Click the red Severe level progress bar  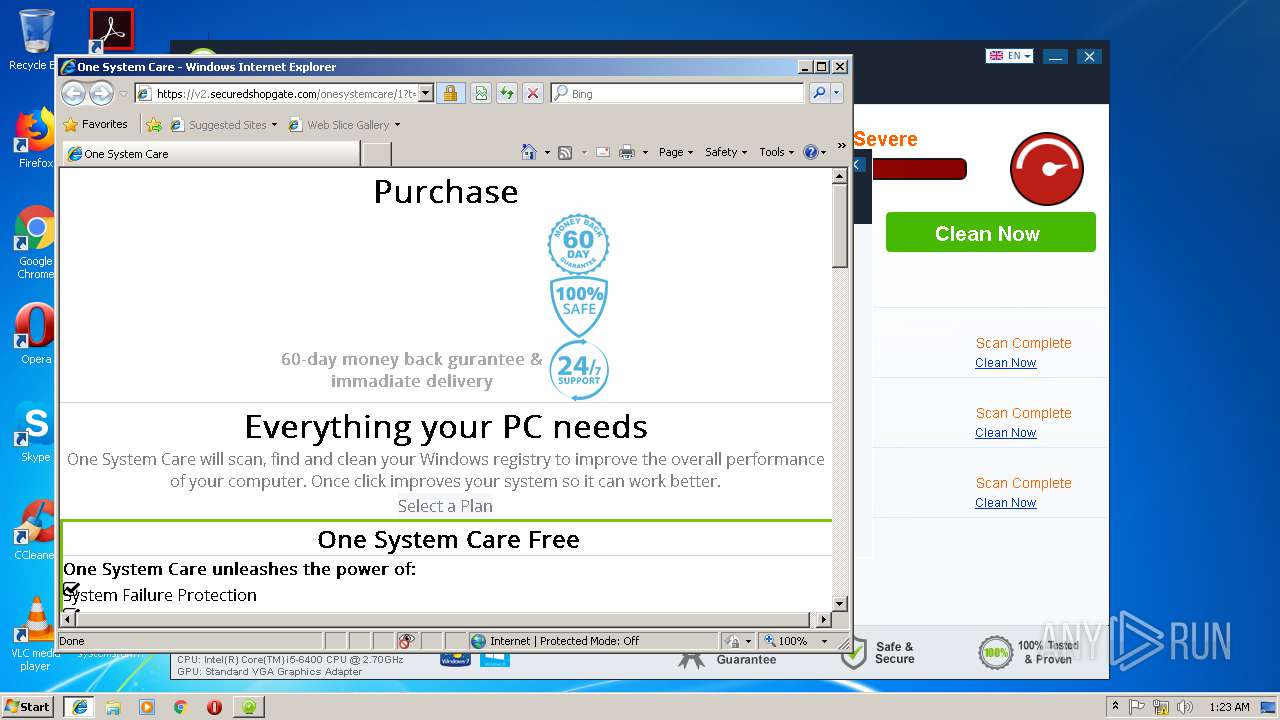[x=919, y=169]
